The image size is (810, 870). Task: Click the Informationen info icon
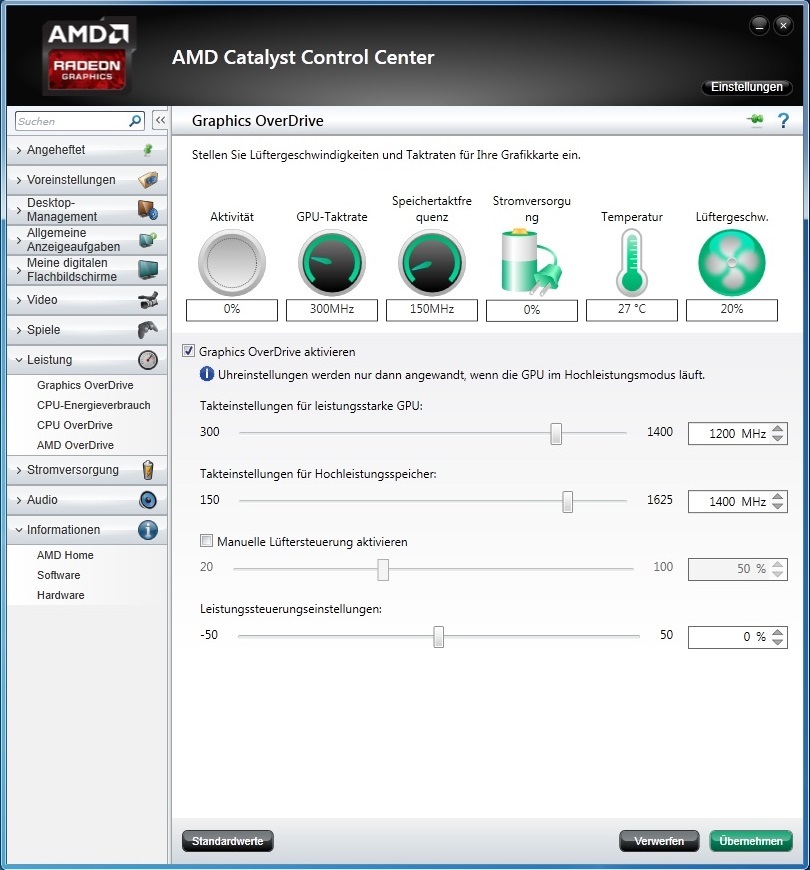pyautogui.click(x=148, y=530)
